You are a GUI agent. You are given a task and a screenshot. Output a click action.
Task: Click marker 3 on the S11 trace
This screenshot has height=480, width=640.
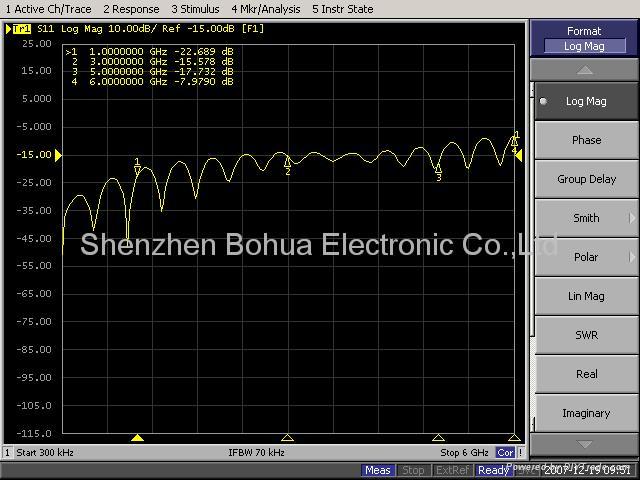tap(438, 170)
